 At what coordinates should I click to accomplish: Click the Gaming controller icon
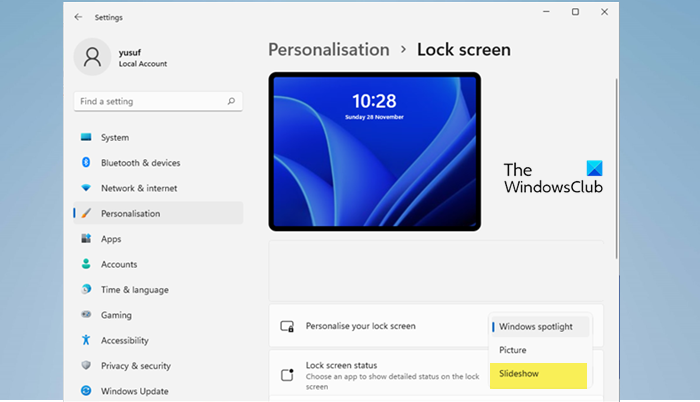86,314
